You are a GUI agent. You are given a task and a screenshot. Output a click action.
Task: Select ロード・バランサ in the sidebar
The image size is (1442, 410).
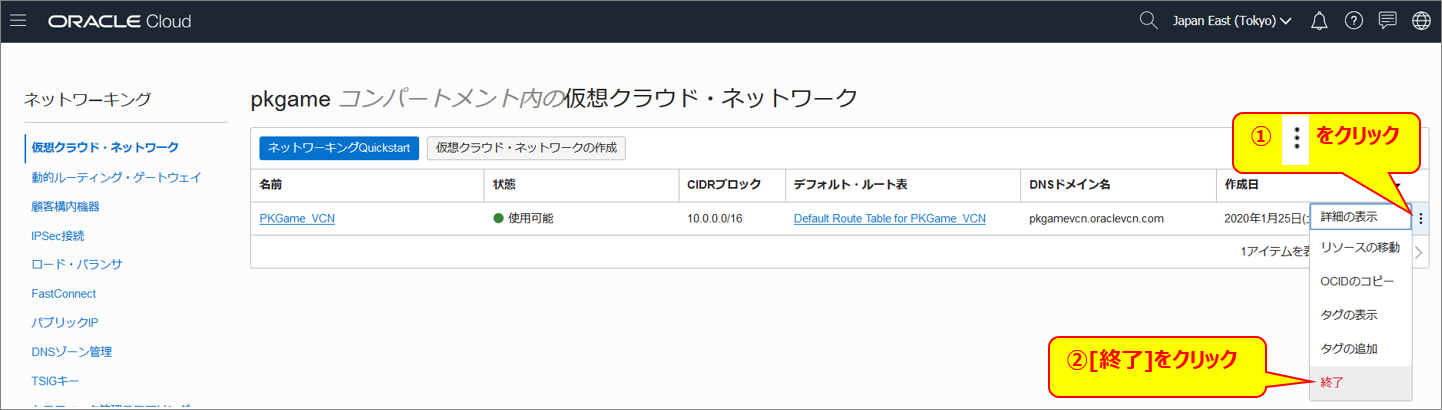click(x=76, y=264)
